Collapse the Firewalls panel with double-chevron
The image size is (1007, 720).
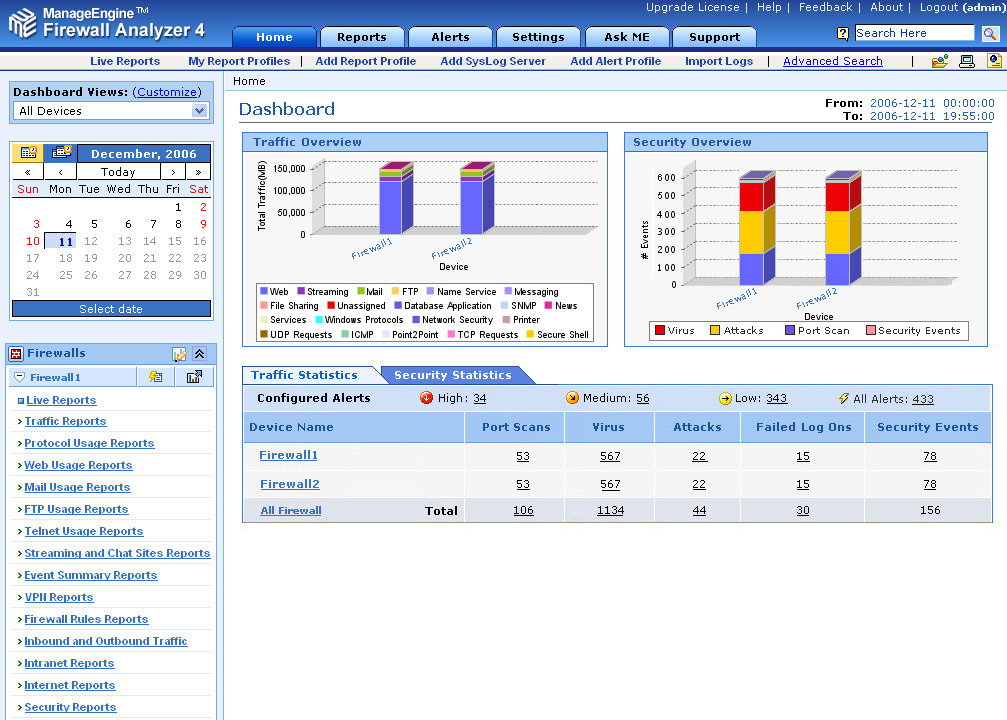coord(200,354)
